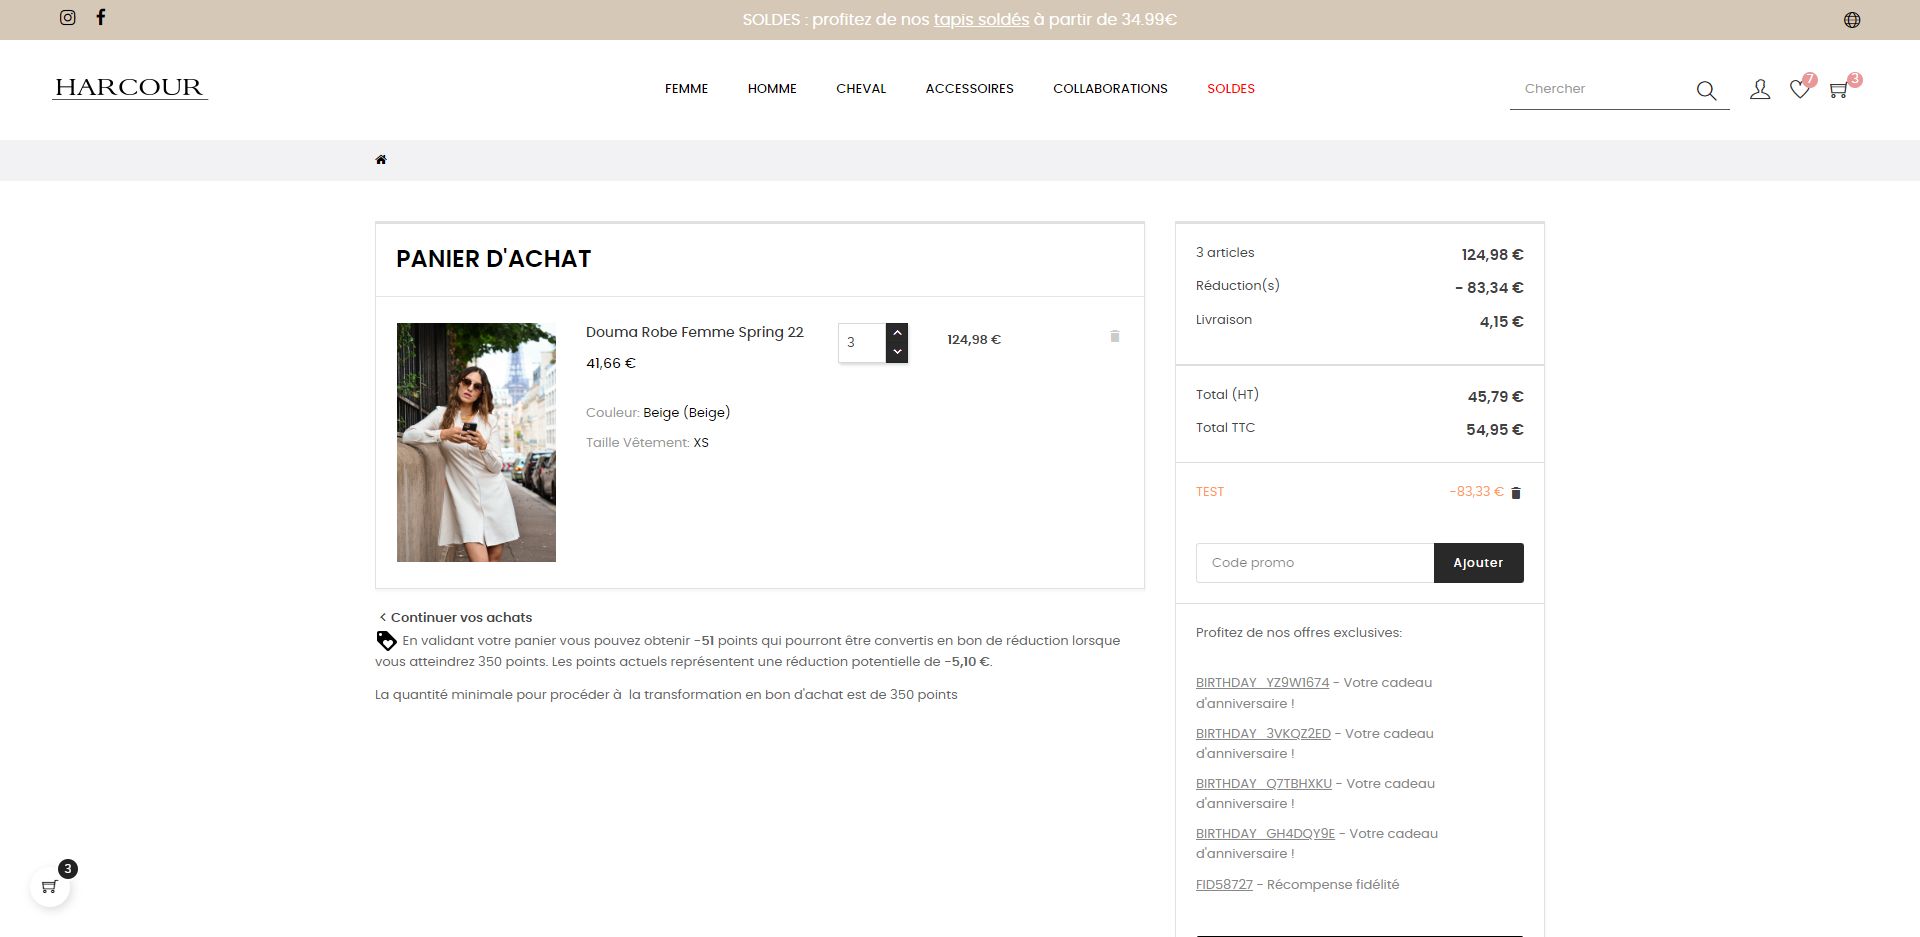This screenshot has width=1920, height=937.
Task: Increase Douma Robe quantity
Action: tap(897, 332)
